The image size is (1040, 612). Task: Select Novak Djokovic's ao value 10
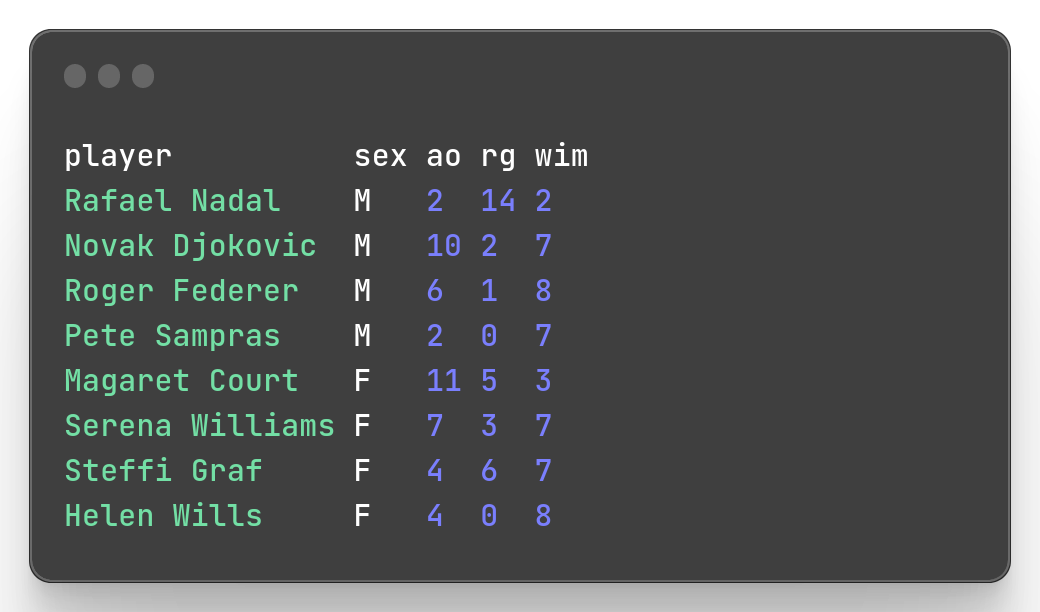point(444,246)
